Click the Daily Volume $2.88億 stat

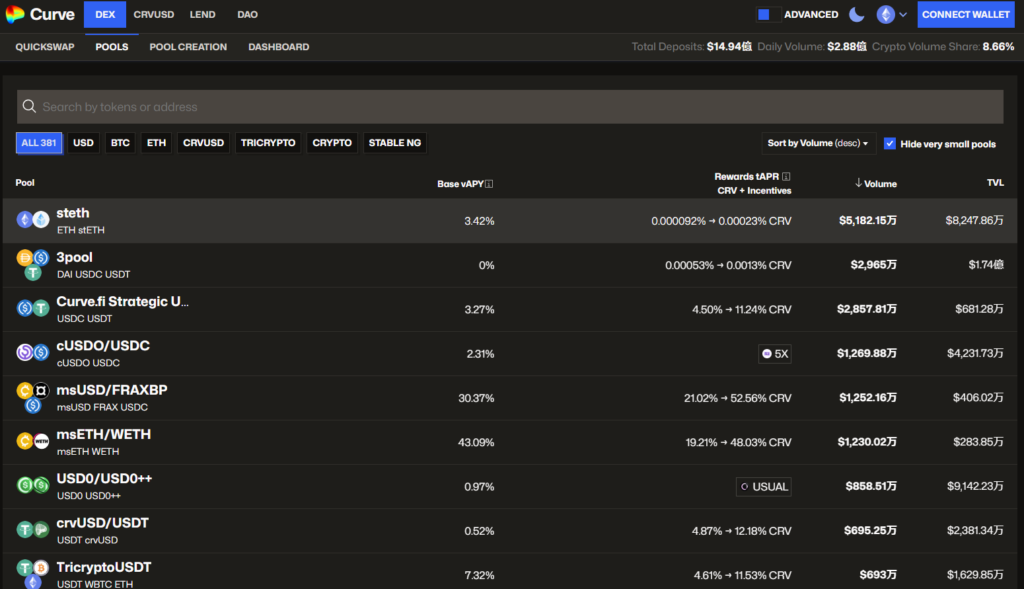pos(812,47)
